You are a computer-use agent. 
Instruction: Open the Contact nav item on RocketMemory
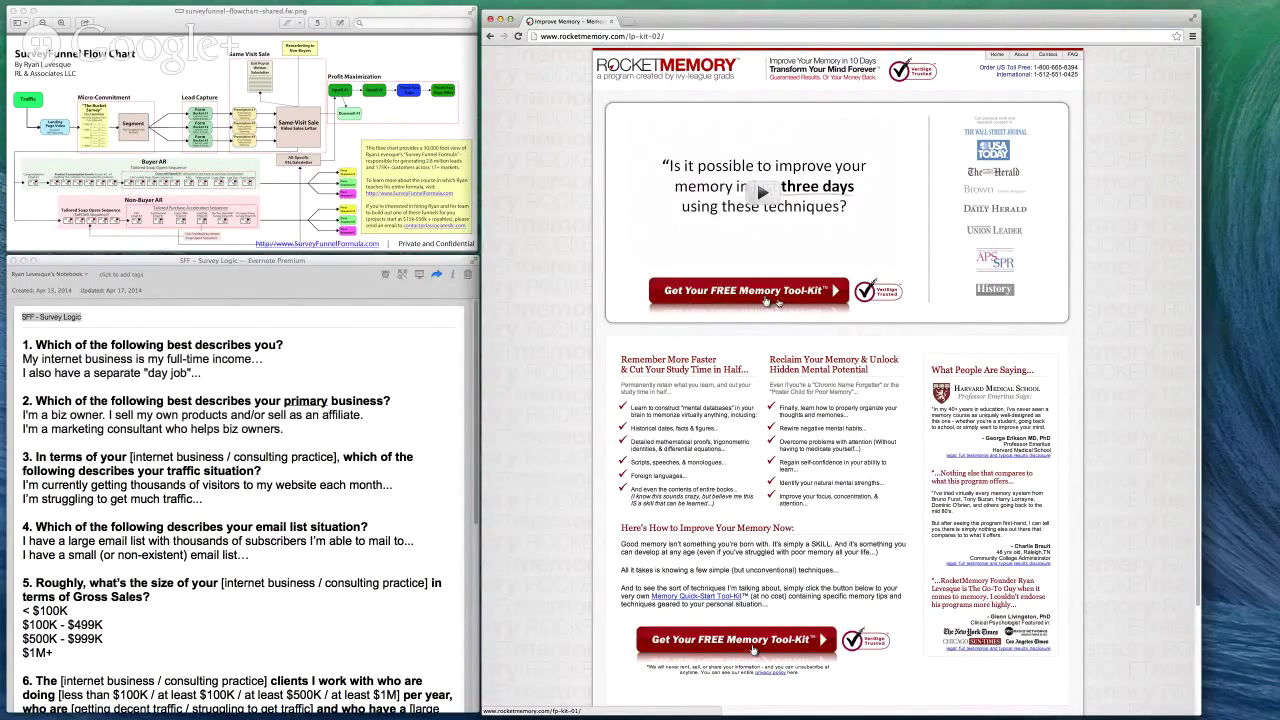[x=1048, y=54]
